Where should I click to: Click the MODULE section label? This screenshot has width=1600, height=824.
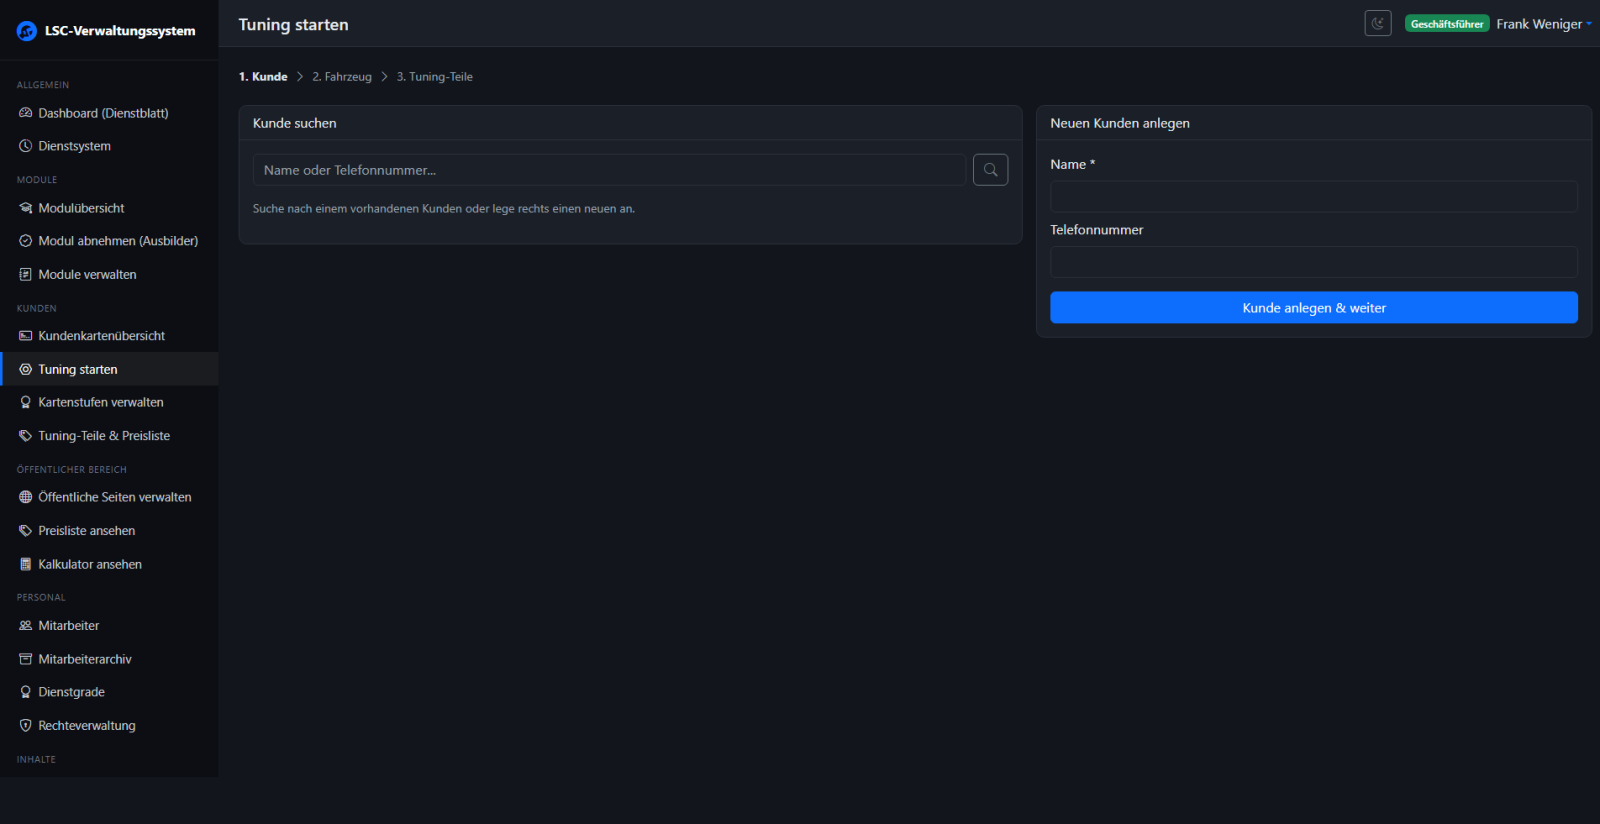pos(37,180)
